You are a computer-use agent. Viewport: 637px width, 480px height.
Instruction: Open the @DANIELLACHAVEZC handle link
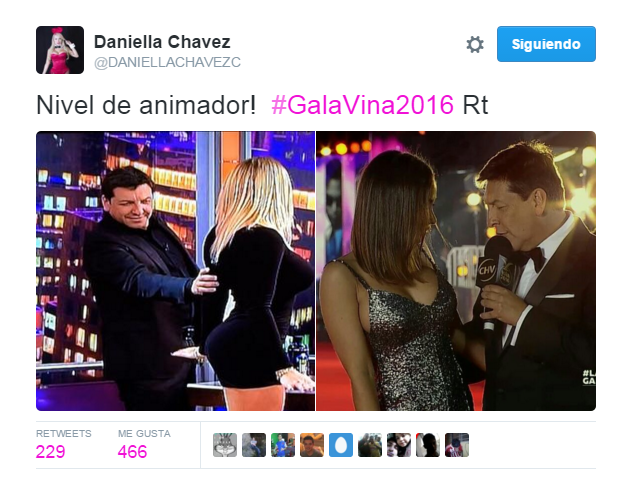pyautogui.click(x=167, y=62)
